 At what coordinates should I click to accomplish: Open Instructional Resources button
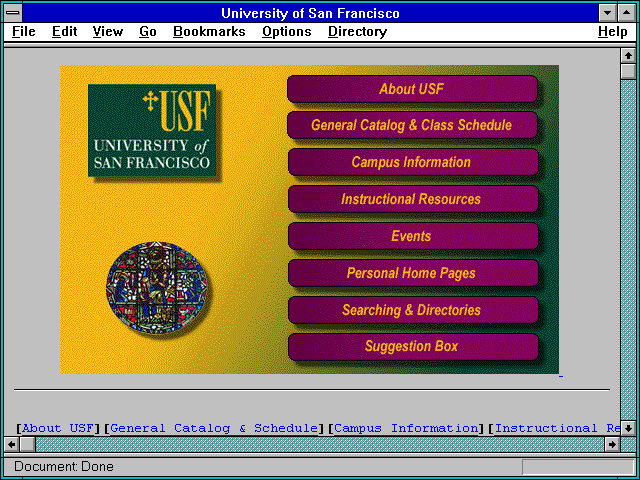tap(413, 199)
